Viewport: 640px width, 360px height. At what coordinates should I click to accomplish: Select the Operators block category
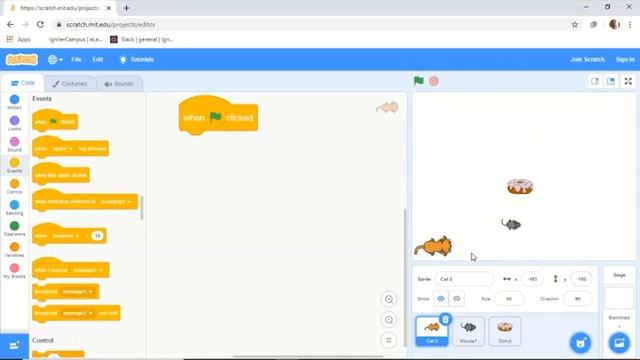14,229
